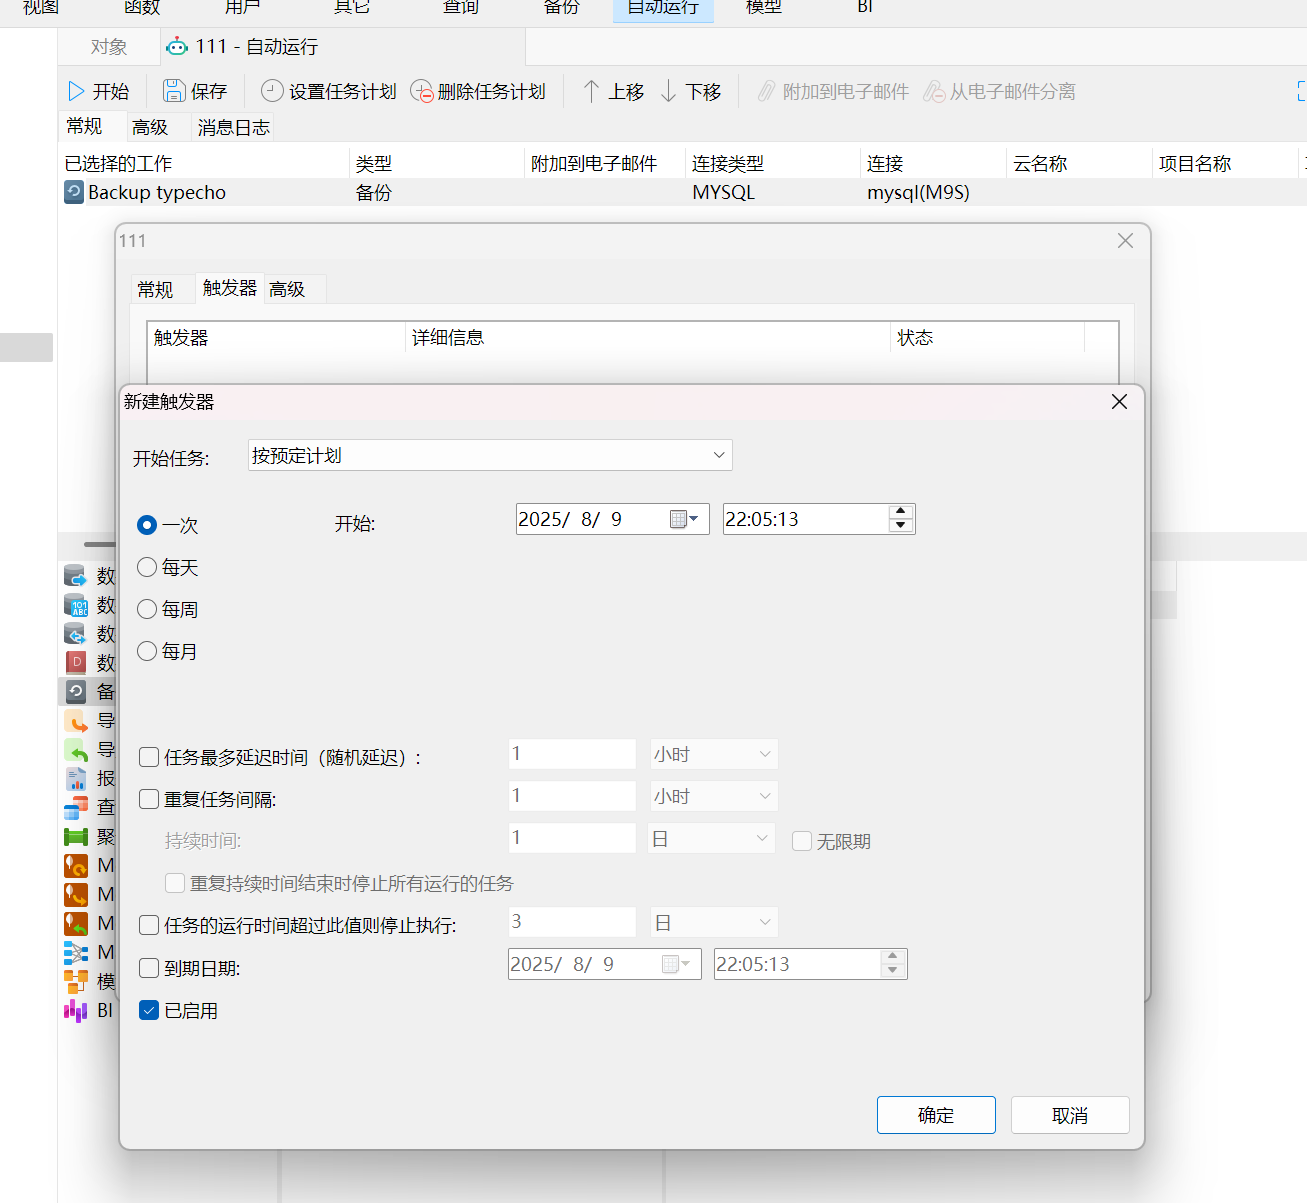Select the green export arrow icon in sidebar

(76, 749)
